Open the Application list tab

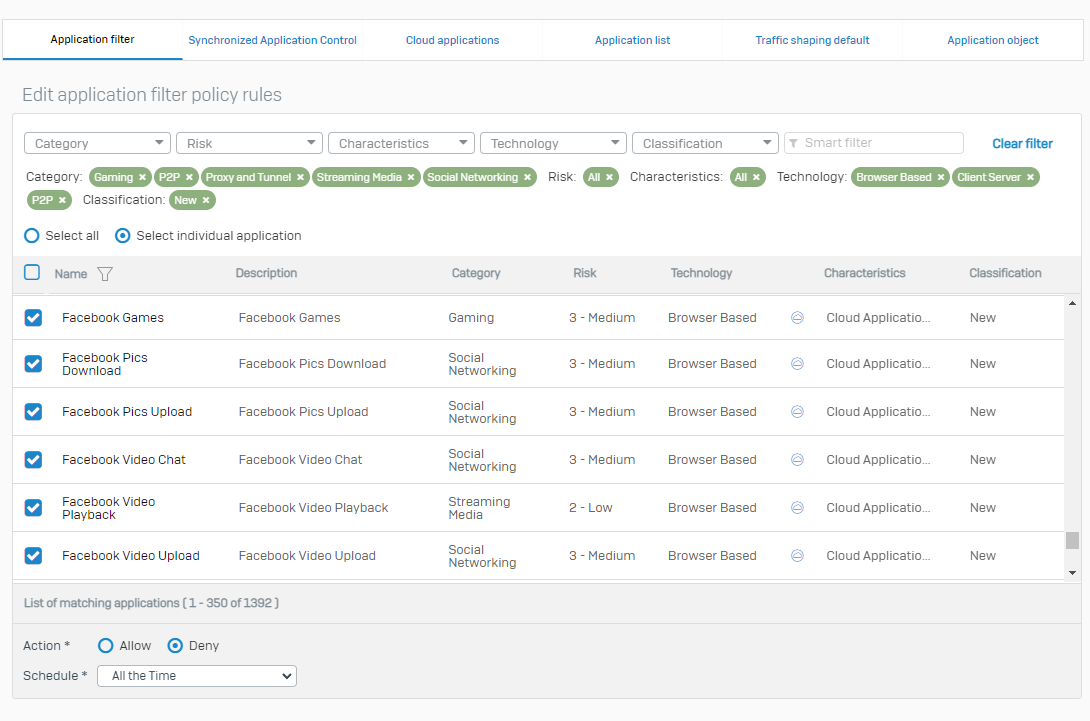(x=633, y=40)
